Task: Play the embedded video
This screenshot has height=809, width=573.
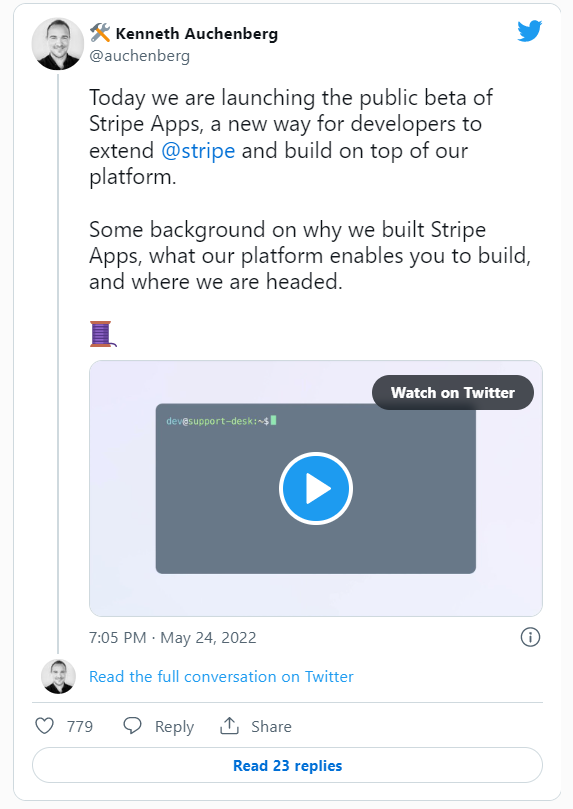Action: coord(316,488)
